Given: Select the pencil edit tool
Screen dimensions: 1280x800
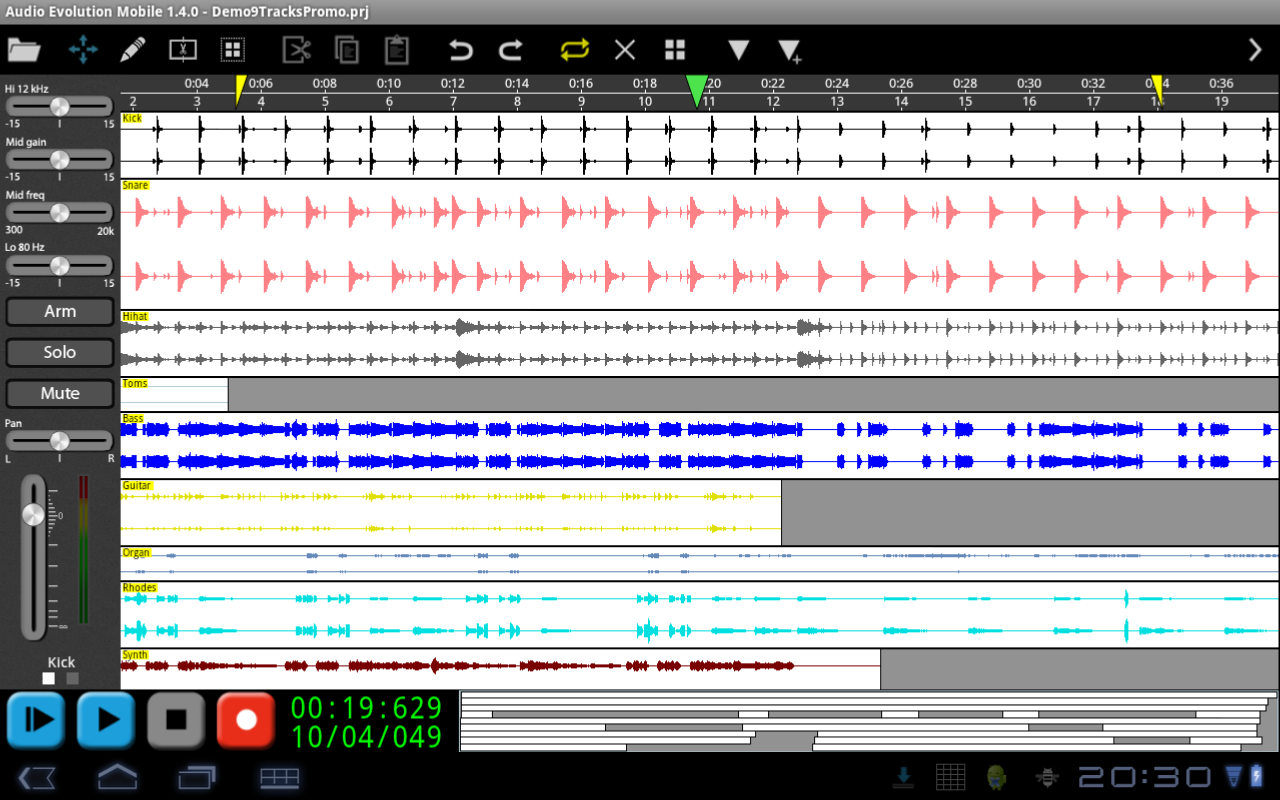Looking at the screenshot, I should 133,49.
